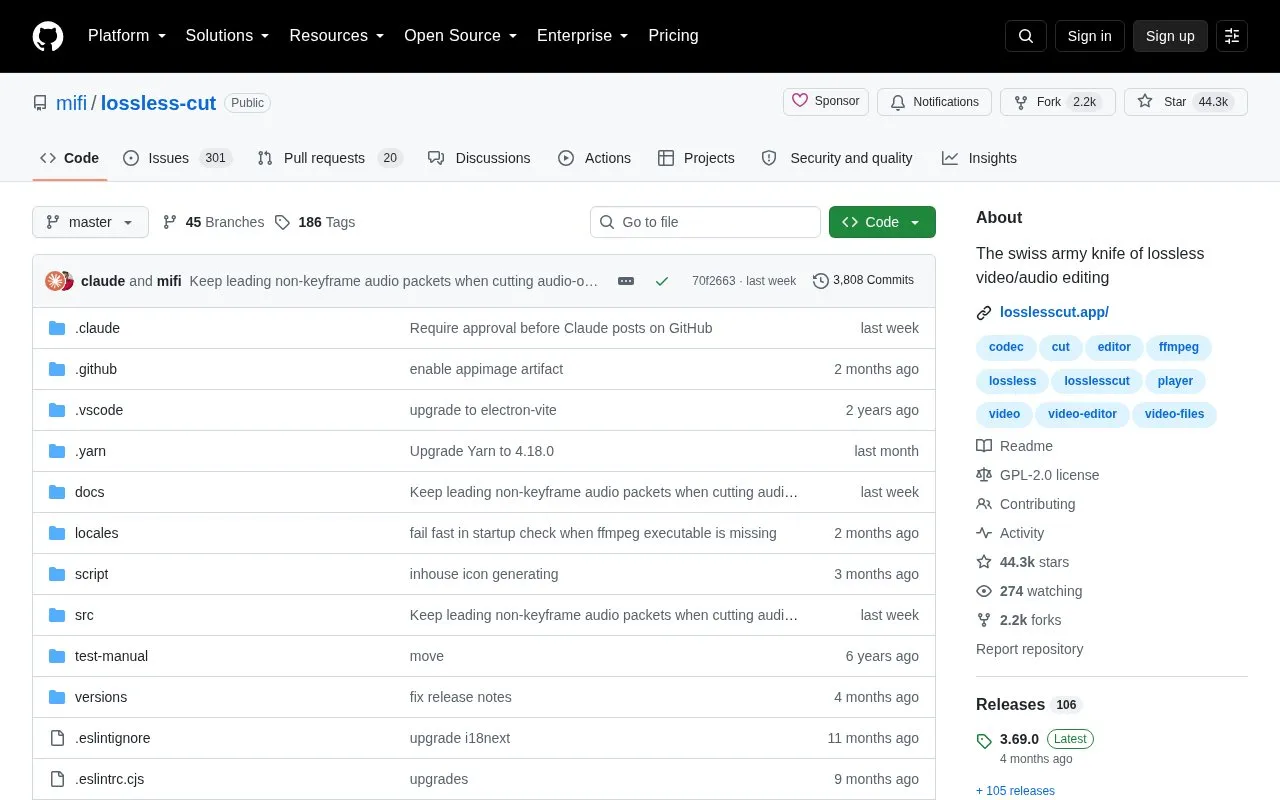The height and width of the screenshot is (800, 1280).
Task: Open the green Code dropdown
Action: pyautogui.click(x=882, y=222)
